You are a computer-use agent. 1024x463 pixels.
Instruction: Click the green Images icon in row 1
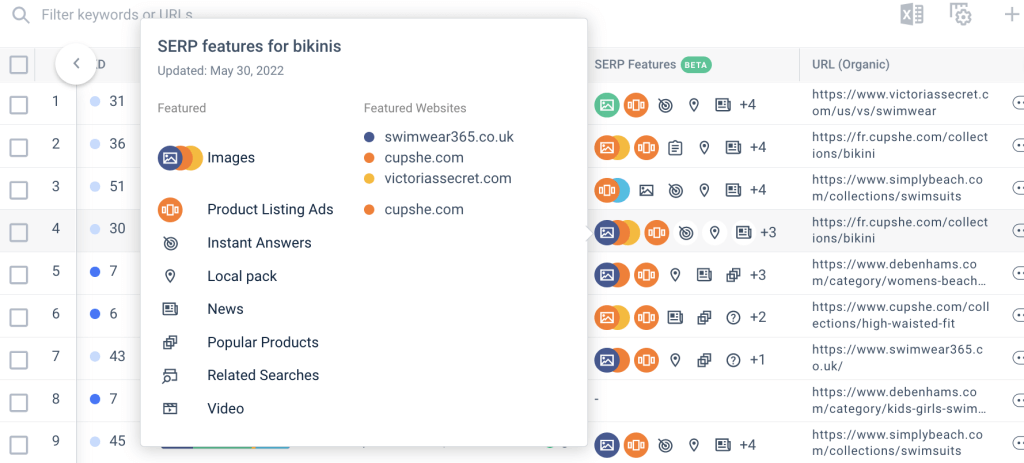pos(607,104)
